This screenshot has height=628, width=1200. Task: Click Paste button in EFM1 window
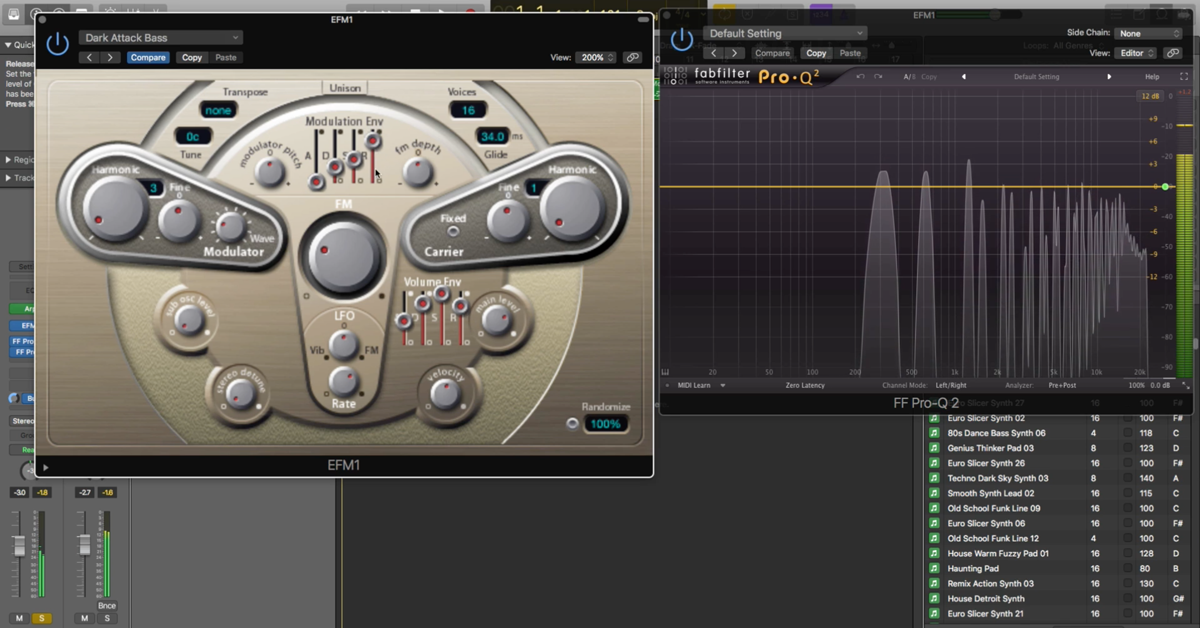(226, 58)
